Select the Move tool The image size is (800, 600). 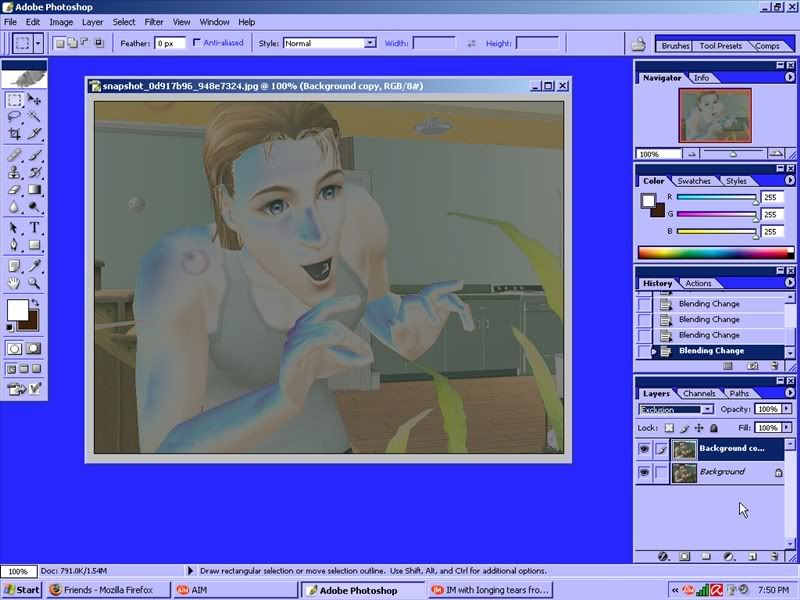tap(34, 99)
